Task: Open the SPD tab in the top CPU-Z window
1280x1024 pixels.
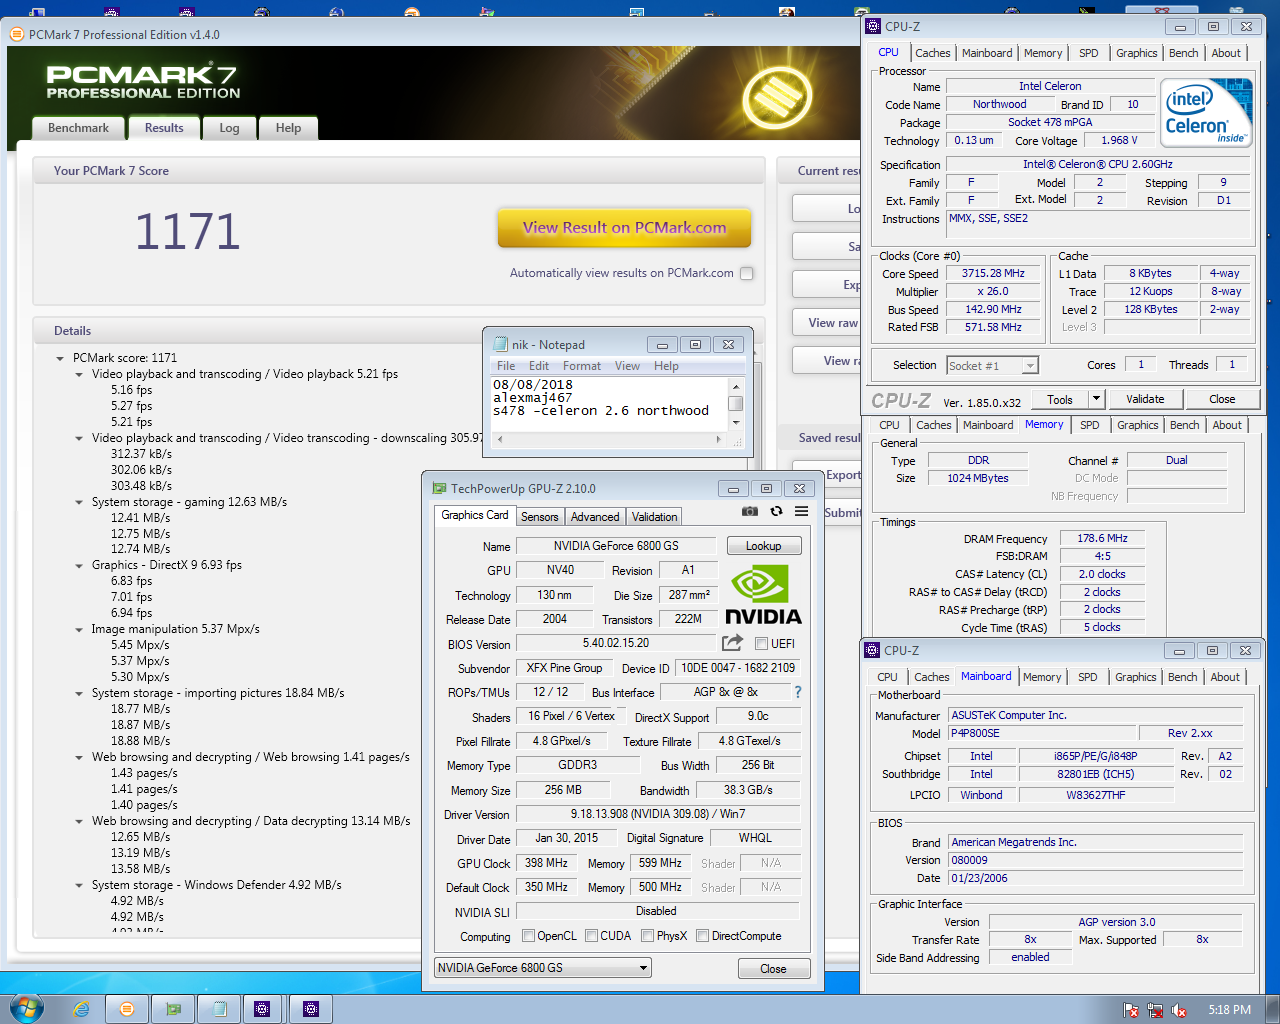Action: pos(1089,53)
